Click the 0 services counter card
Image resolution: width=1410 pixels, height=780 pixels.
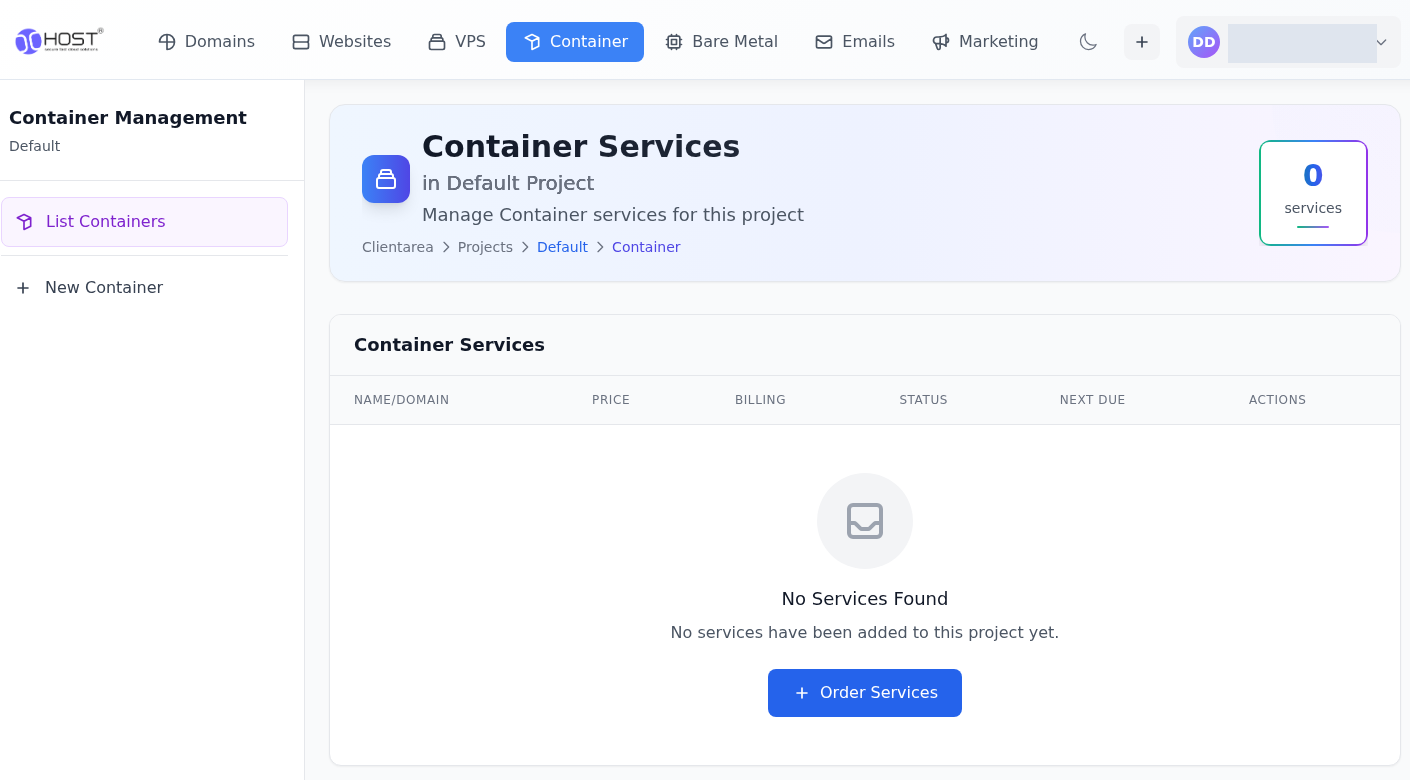(x=1313, y=193)
